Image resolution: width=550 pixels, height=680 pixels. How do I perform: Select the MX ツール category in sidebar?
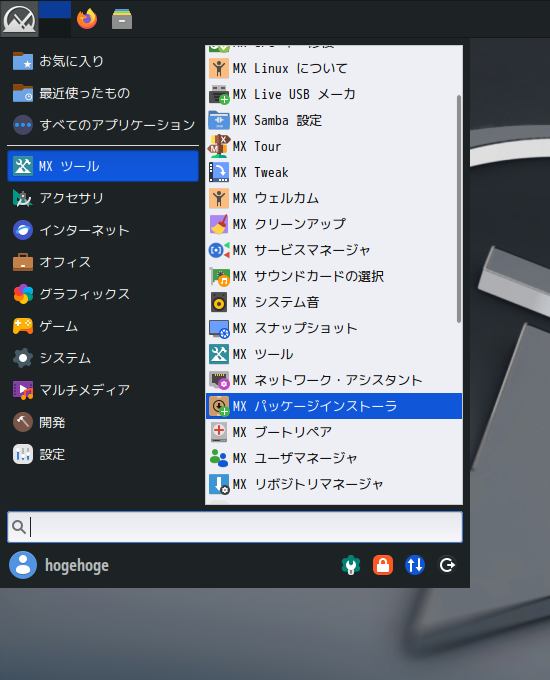(x=103, y=166)
